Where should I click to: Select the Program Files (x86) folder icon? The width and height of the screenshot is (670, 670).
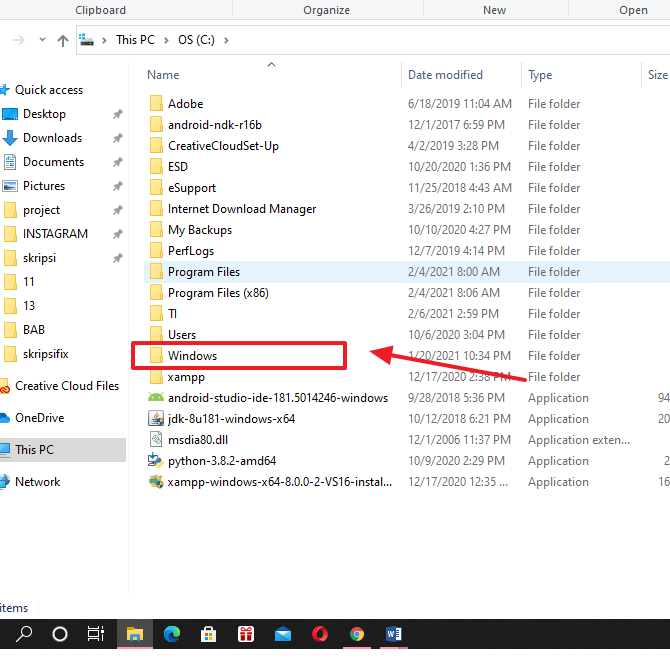point(156,292)
